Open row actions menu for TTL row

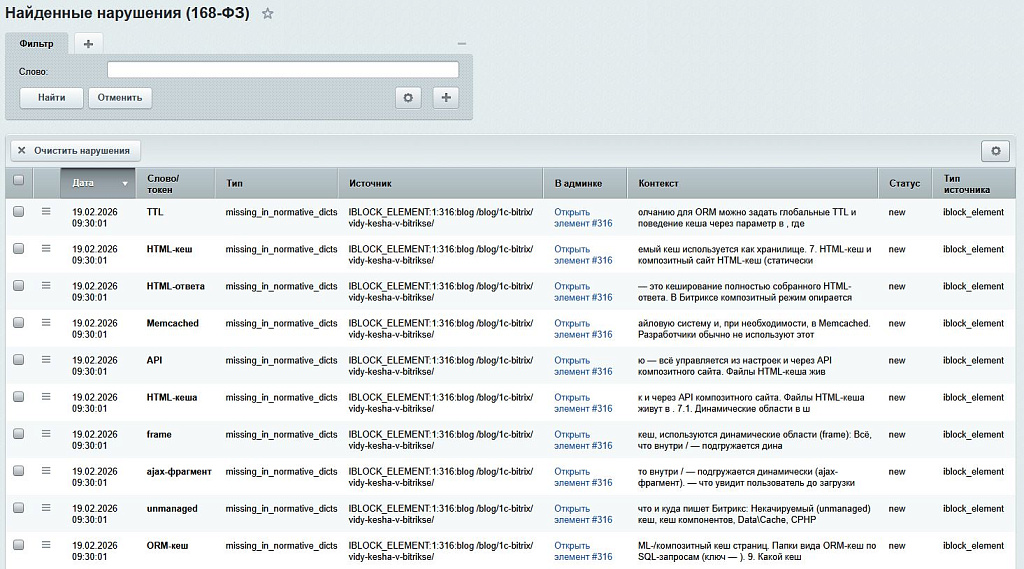pyautogui.click(x=45, y=212)
